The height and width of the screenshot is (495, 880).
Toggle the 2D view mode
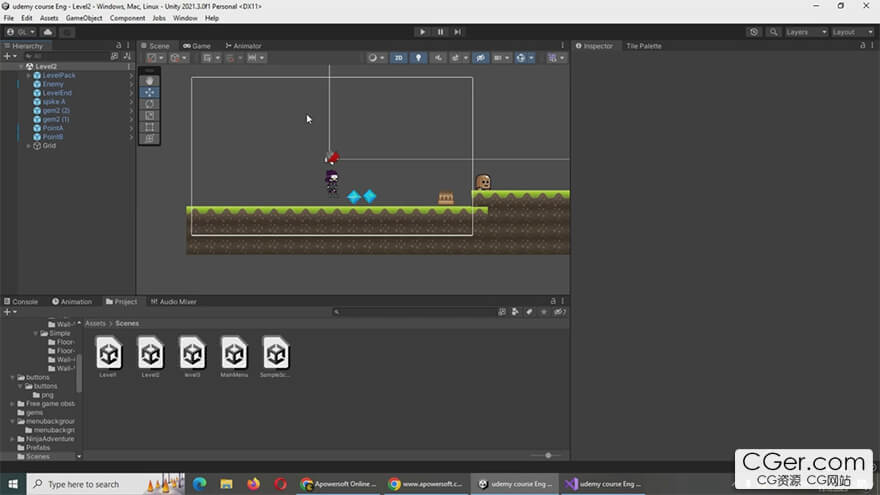tap(398, 58)
